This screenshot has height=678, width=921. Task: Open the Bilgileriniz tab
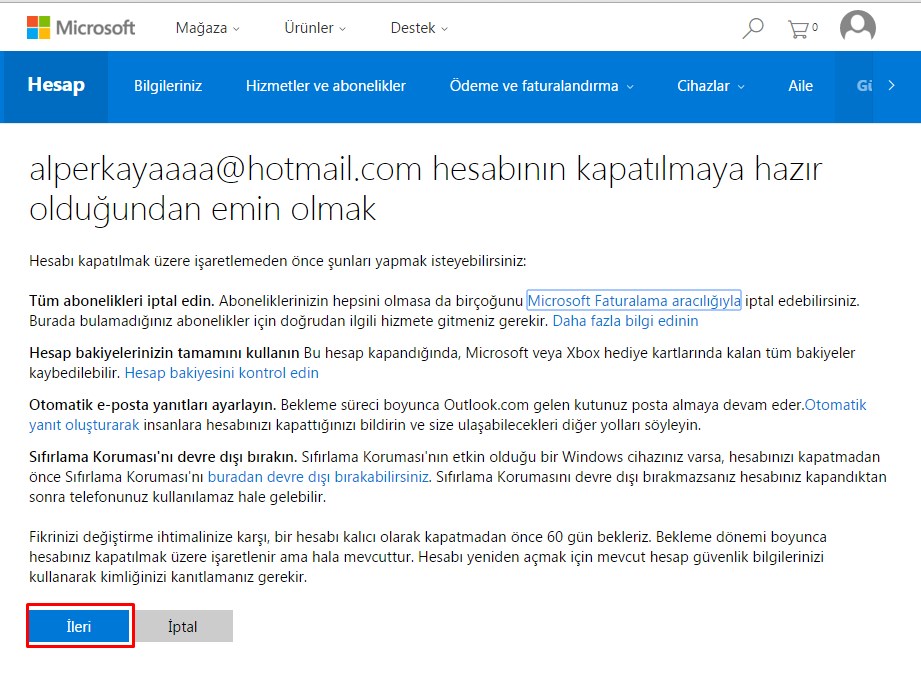(168, 86)
